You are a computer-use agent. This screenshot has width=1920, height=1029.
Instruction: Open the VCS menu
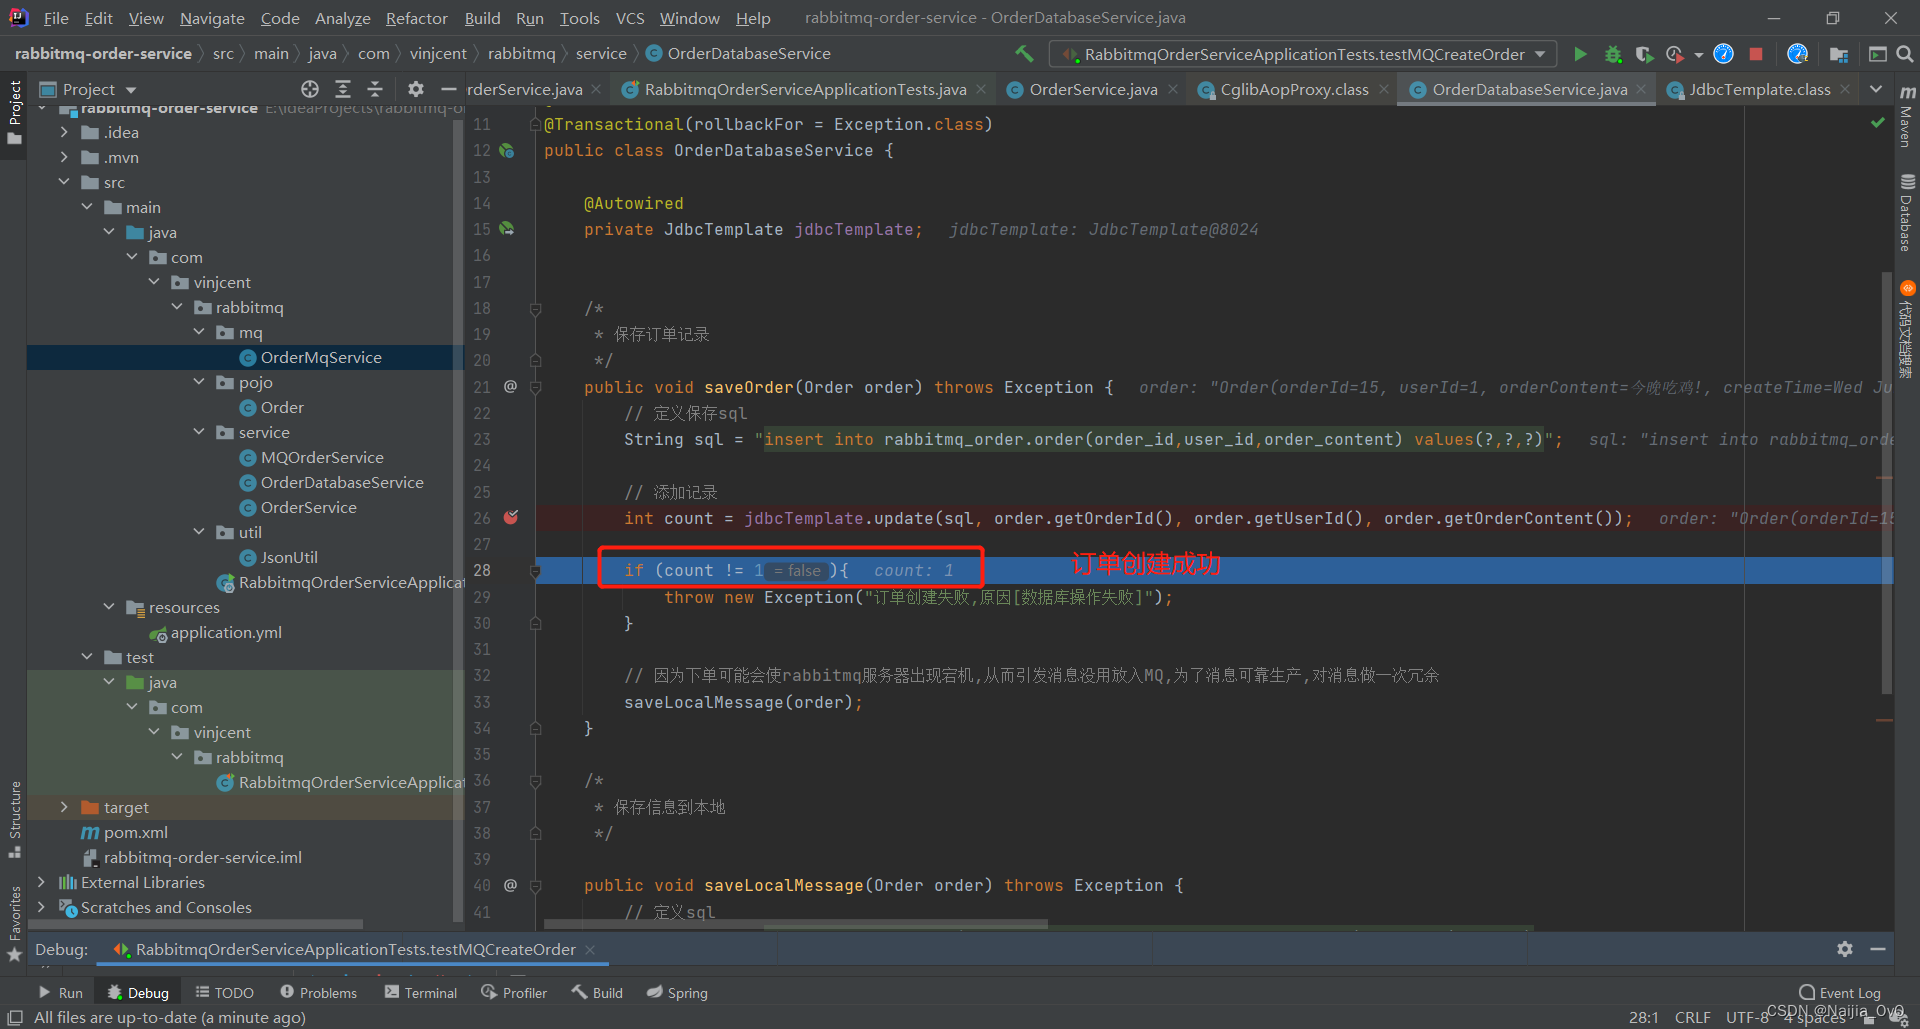click(629, 18)
